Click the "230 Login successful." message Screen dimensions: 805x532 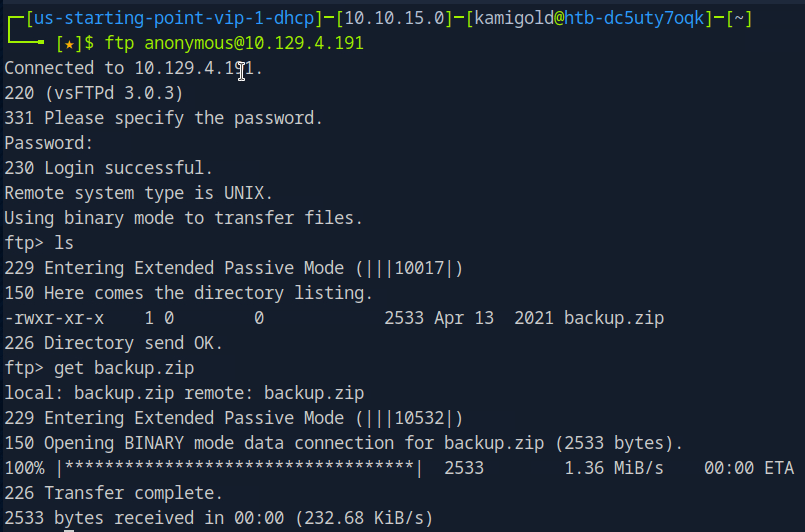[x=108, y=167]
